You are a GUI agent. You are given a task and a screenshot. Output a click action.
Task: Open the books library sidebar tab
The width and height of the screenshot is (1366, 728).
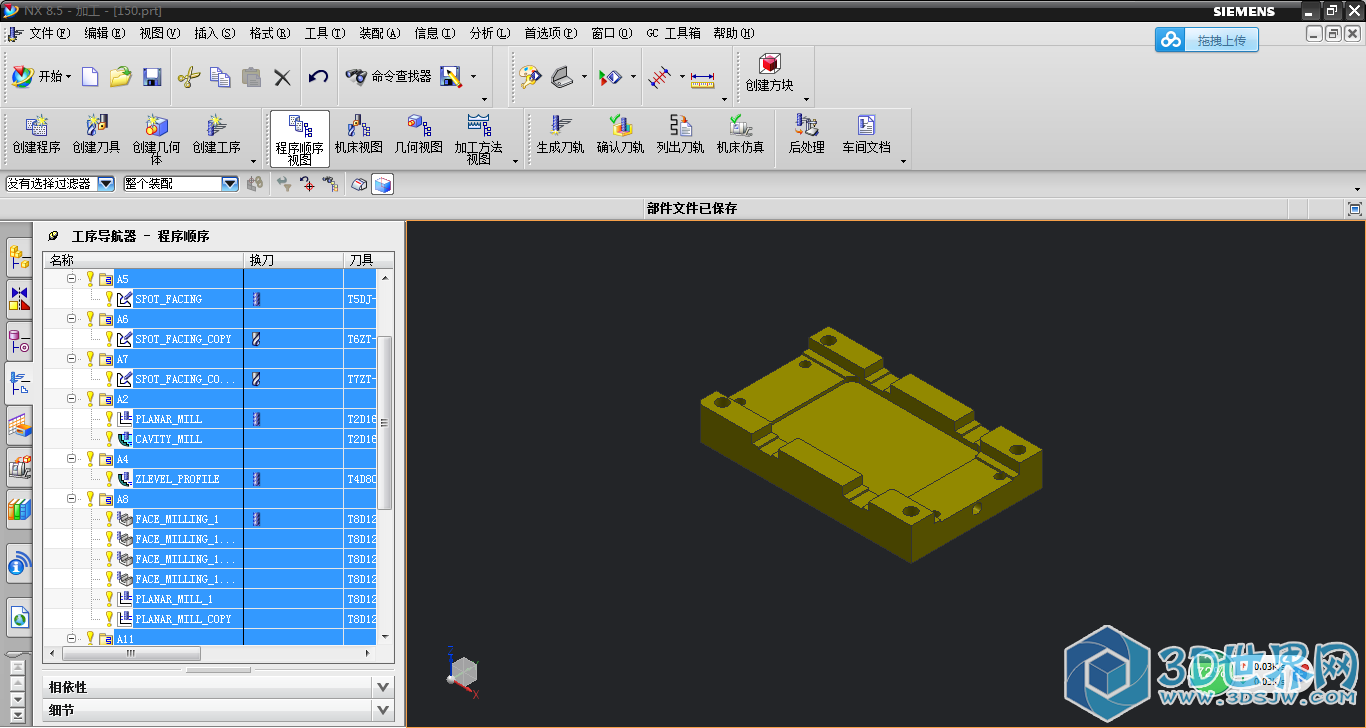[x=19, y=510]
